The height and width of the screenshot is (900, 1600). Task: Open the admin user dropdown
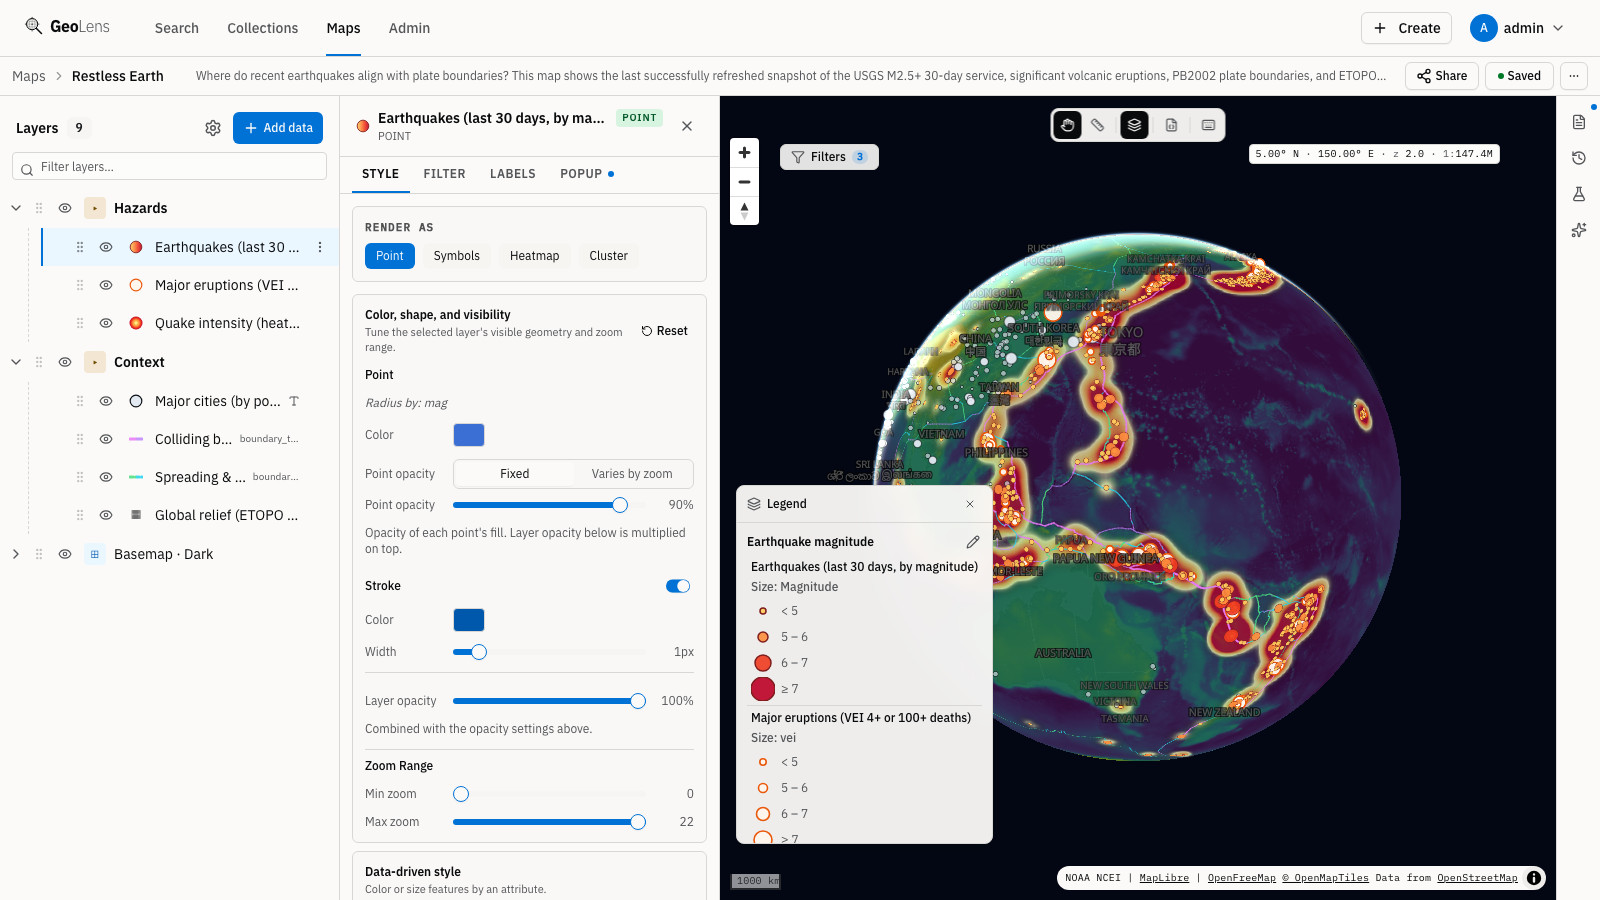click(1517, 28)
